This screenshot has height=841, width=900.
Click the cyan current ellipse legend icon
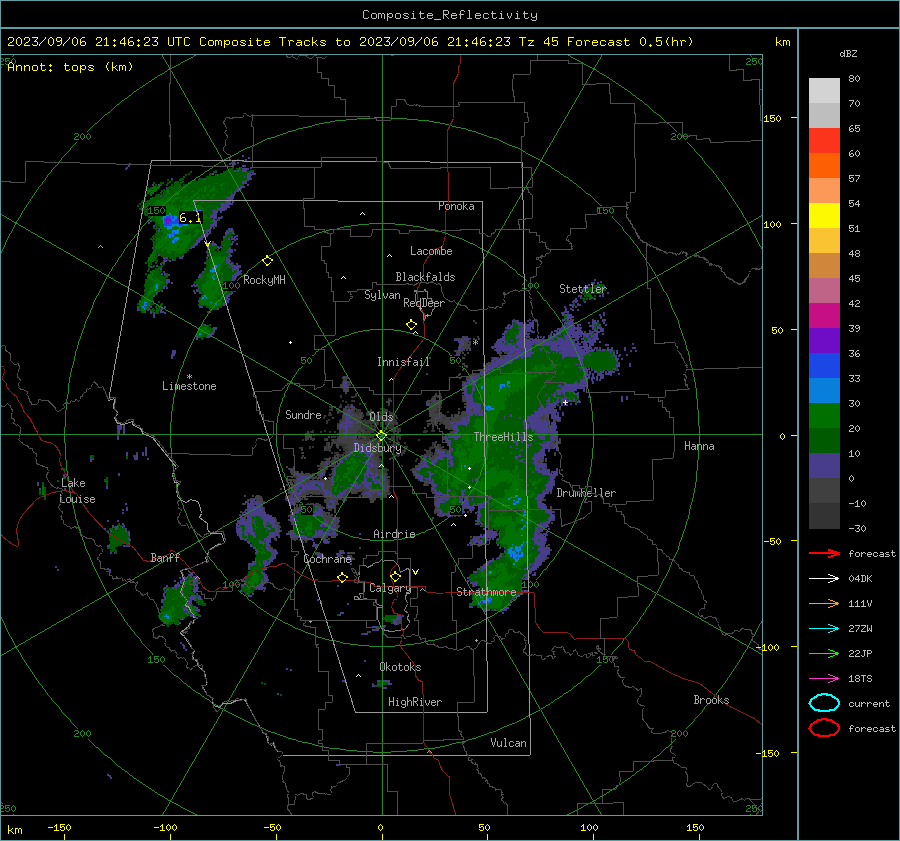coord(824,703)
